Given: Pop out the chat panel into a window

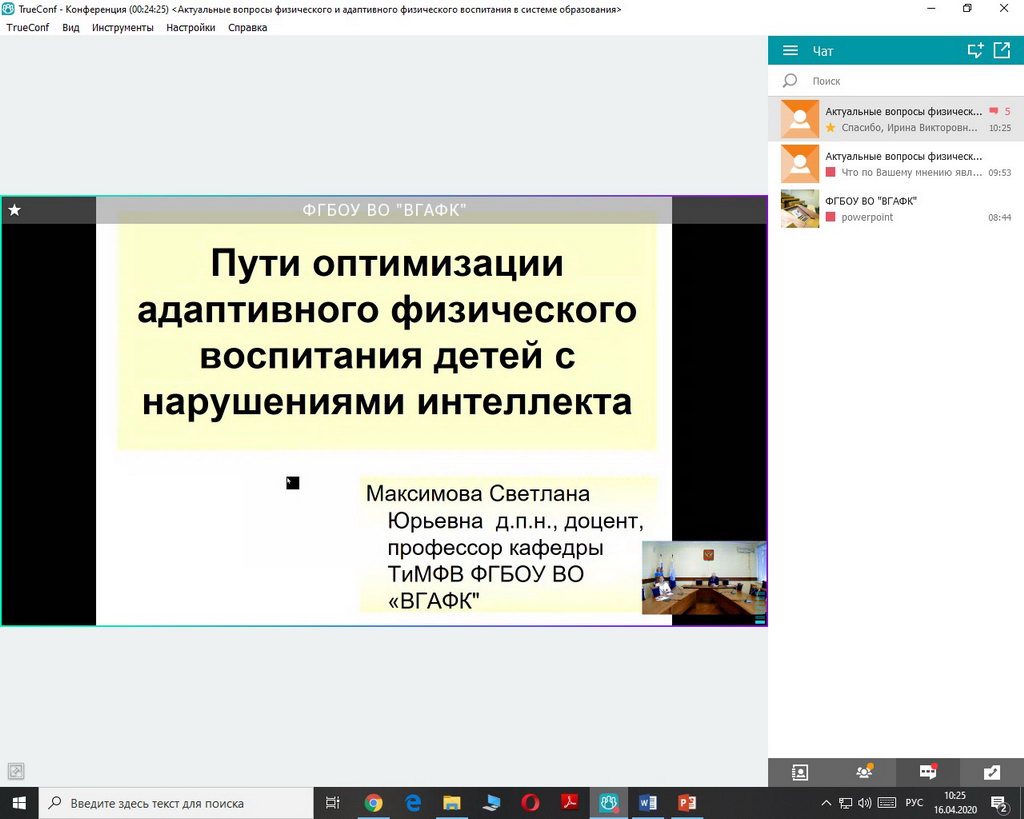Looking at the screenshot, I should (1002, 51).
